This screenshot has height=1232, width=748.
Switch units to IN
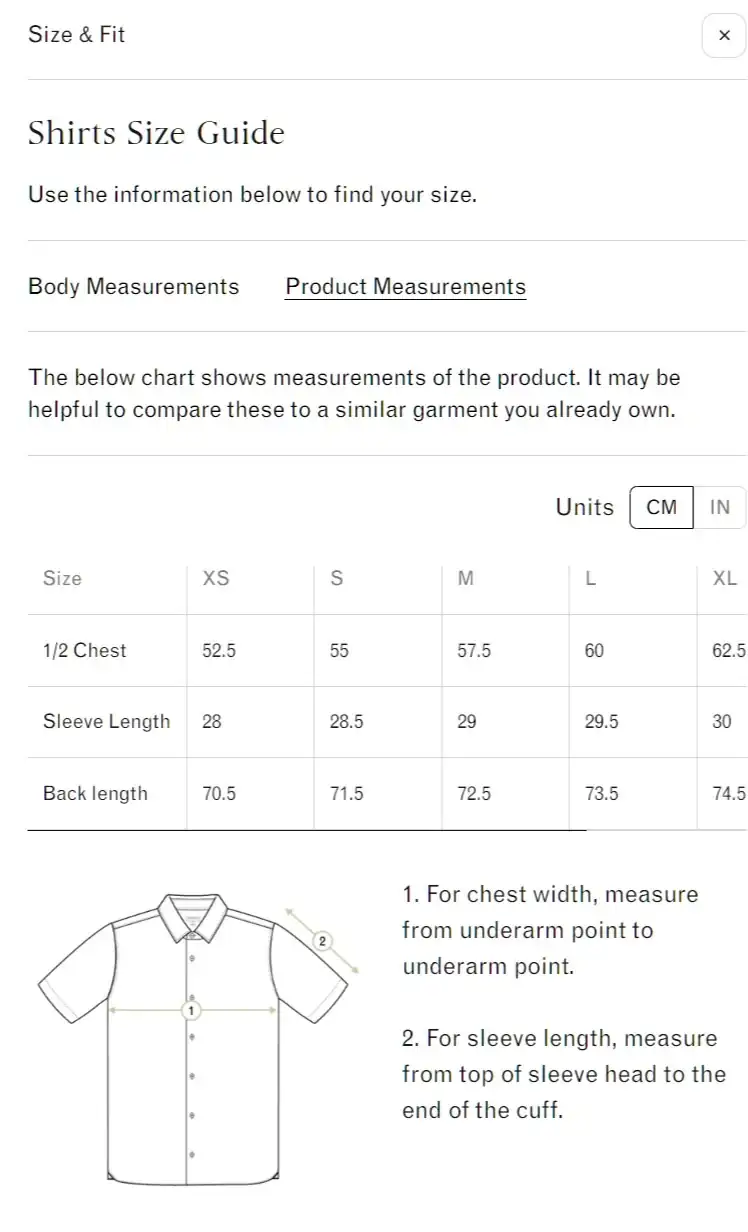pyautogui.click(x=720, y=507)
